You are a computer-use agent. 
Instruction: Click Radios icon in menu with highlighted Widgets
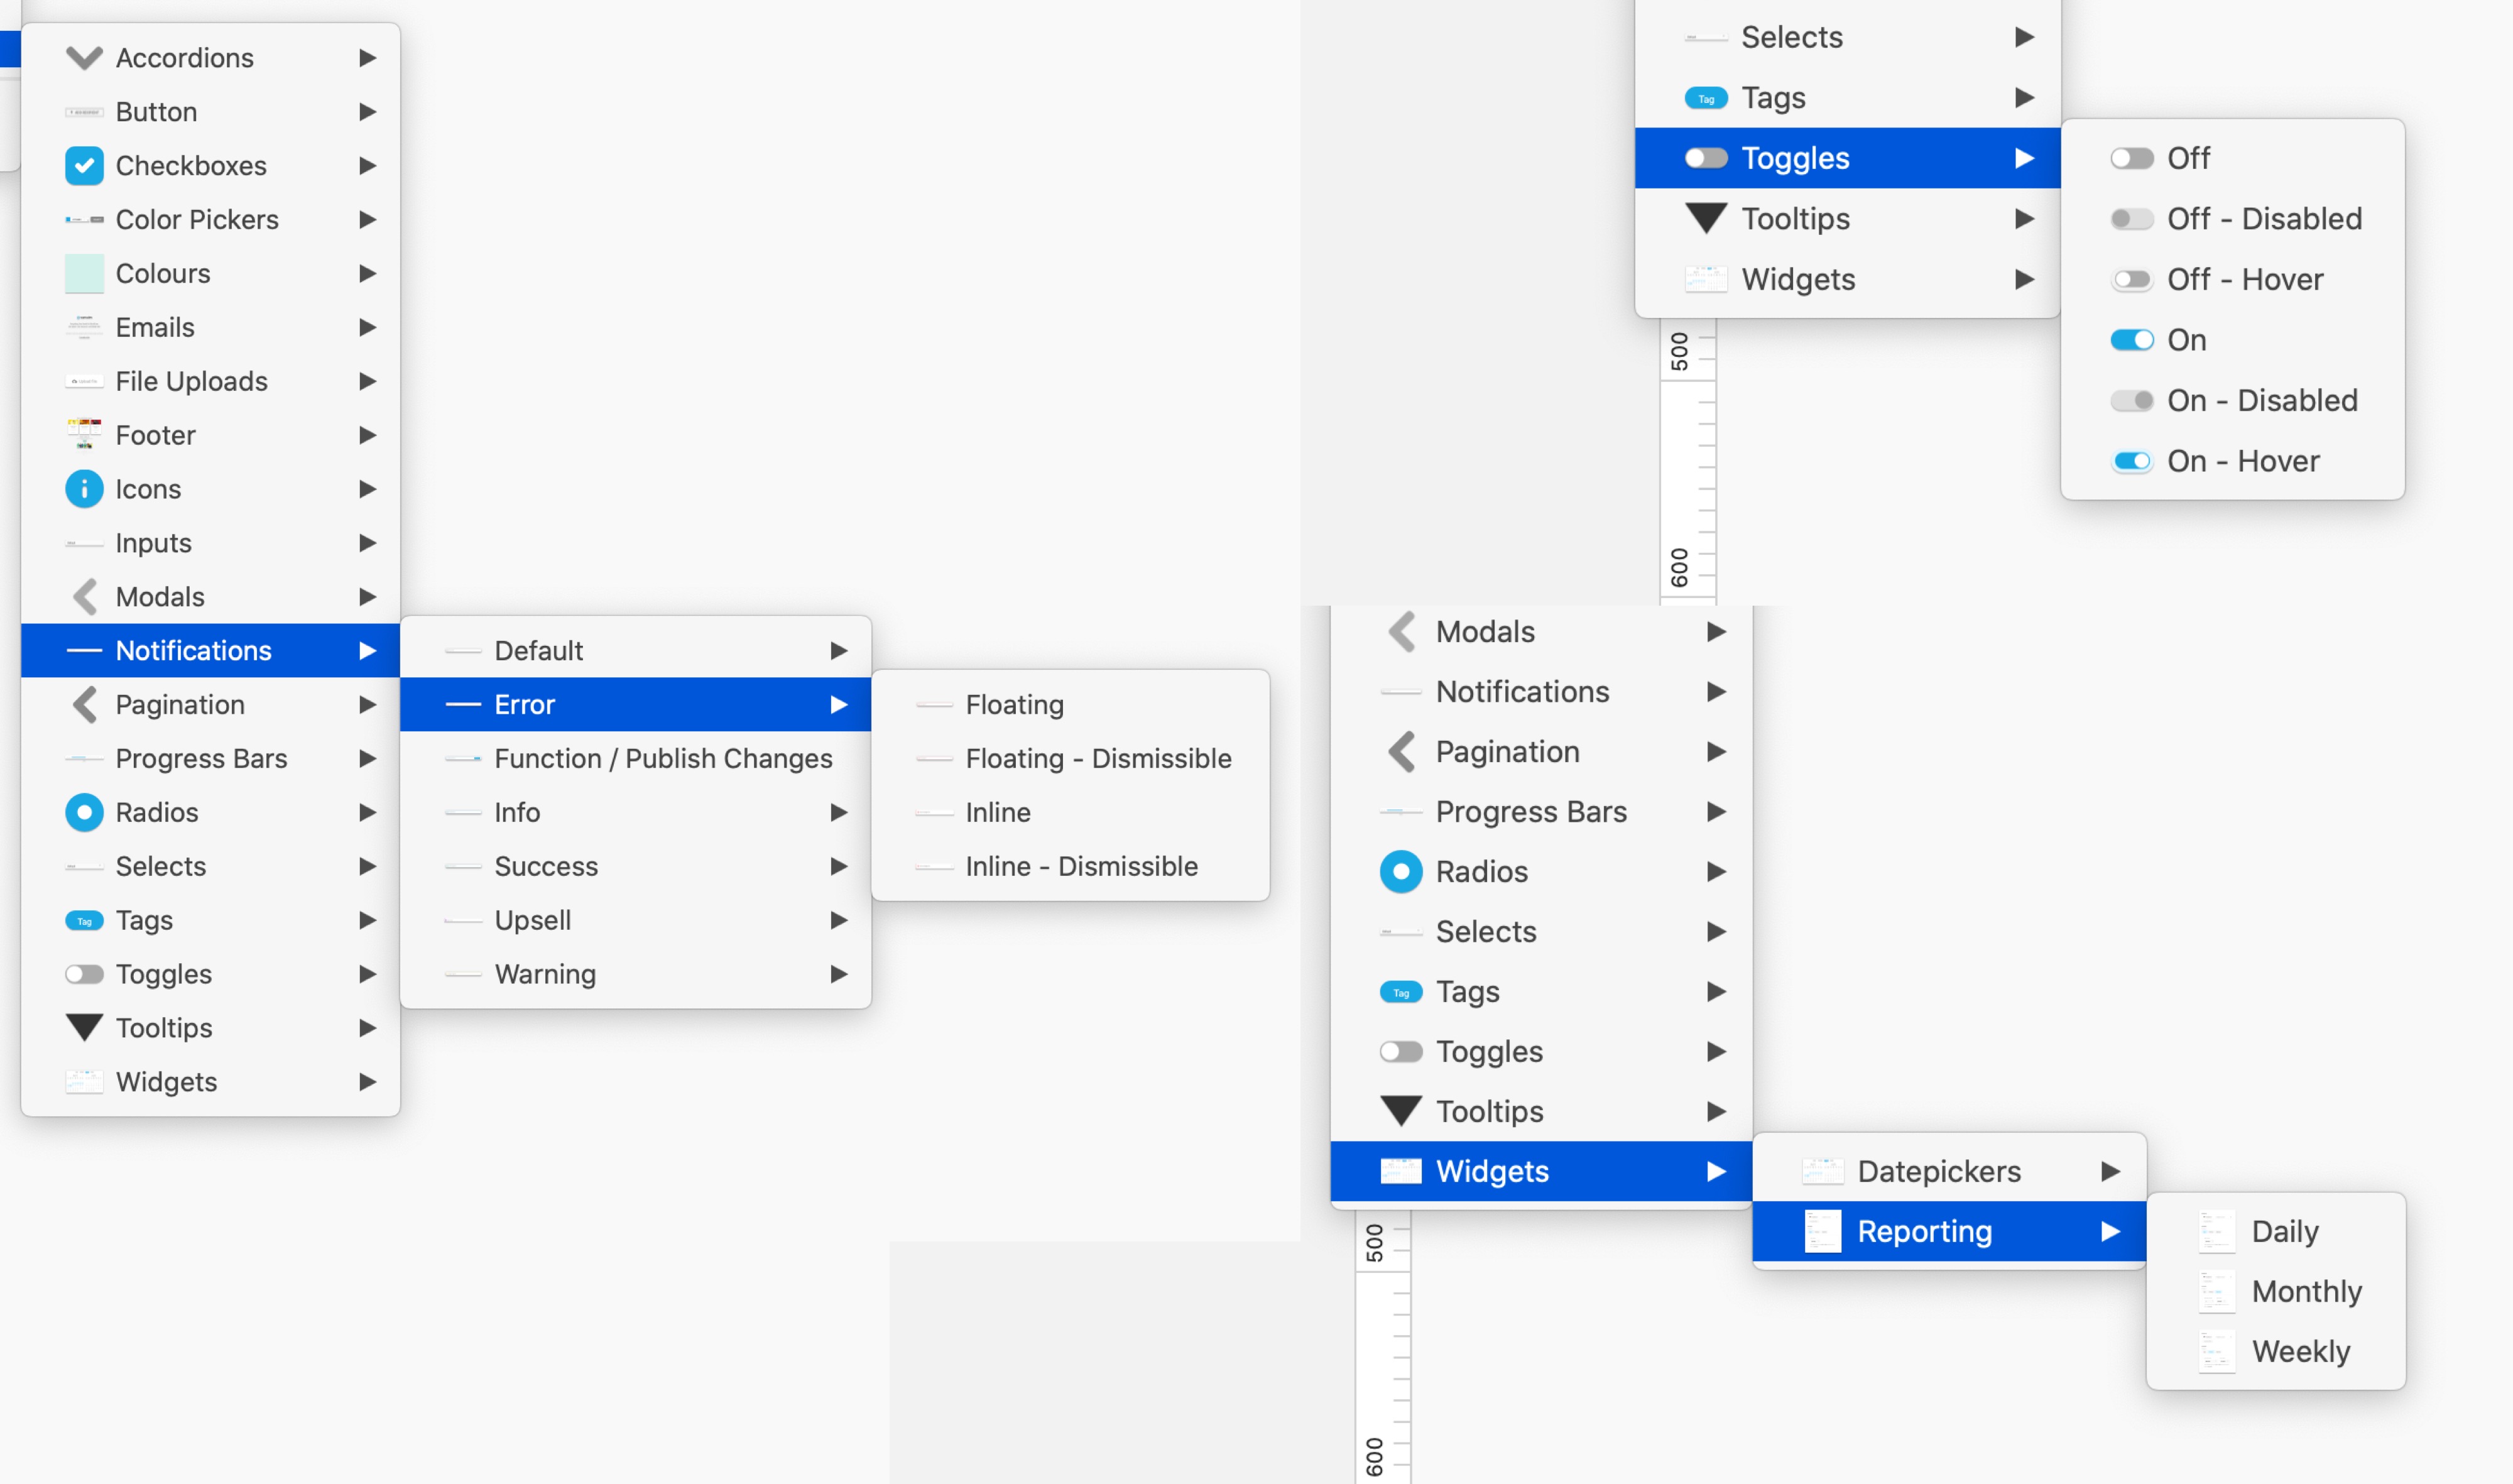pos(1401,871)
